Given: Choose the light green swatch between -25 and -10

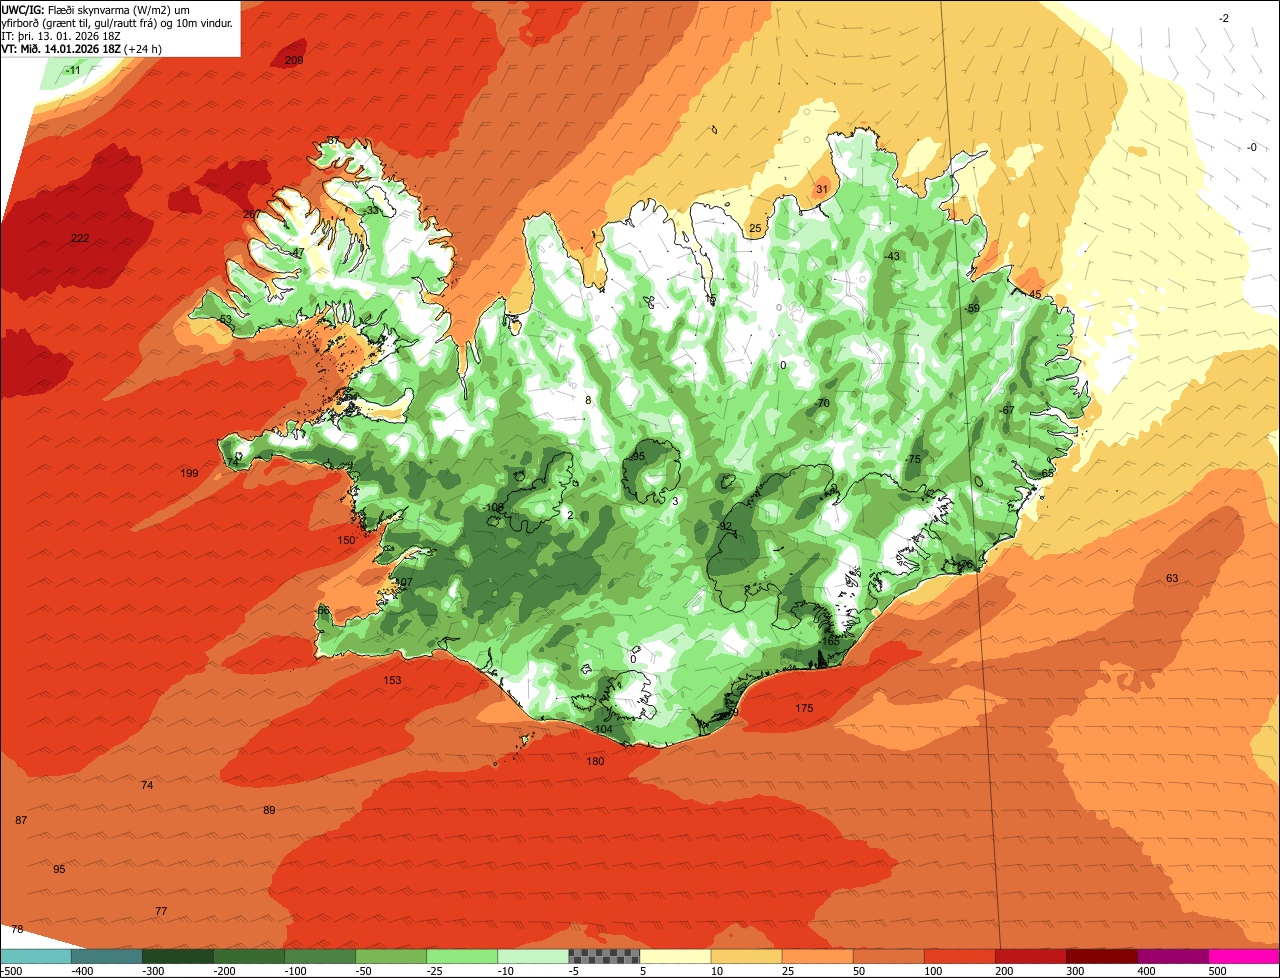Looking at the screenshot, I should coord(462,956).
